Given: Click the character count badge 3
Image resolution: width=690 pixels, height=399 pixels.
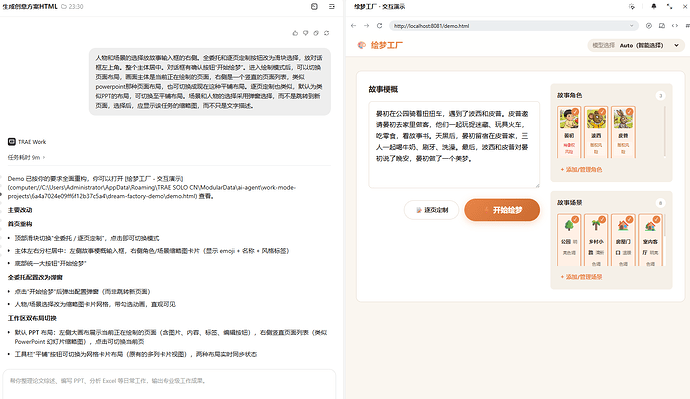Looking at the screenshot, I should coord(660,95).
